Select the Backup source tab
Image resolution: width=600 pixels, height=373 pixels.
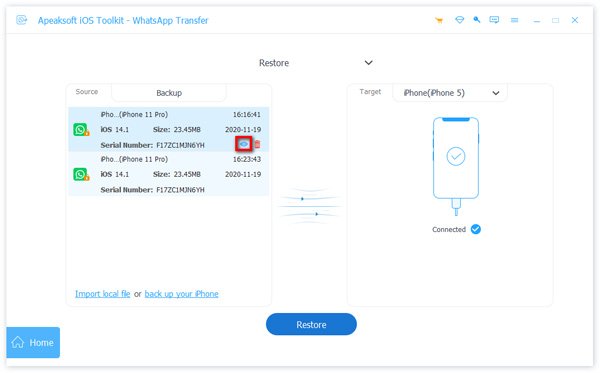tap(169, 93)
